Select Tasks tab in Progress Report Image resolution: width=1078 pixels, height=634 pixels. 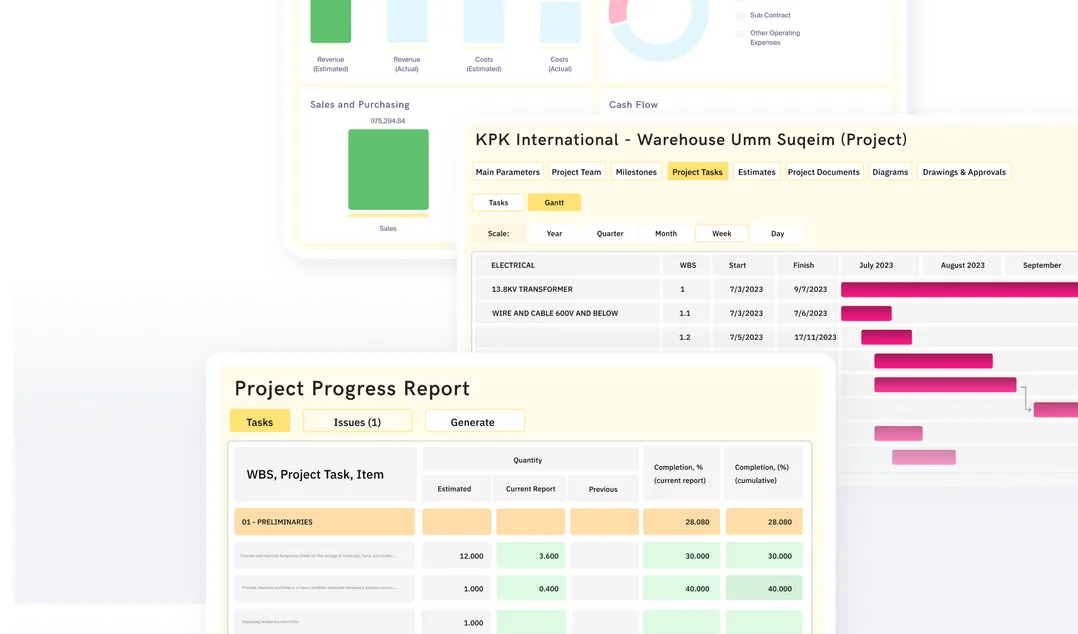(260, 422)
